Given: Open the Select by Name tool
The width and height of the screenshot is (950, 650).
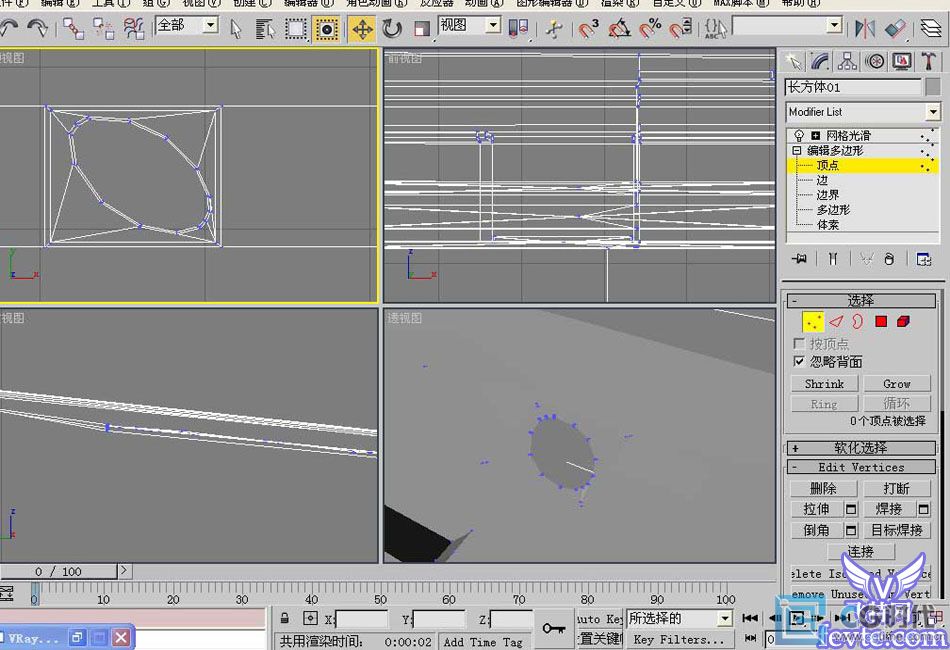Looking at the screenshot, I should [x=265, y=28].
